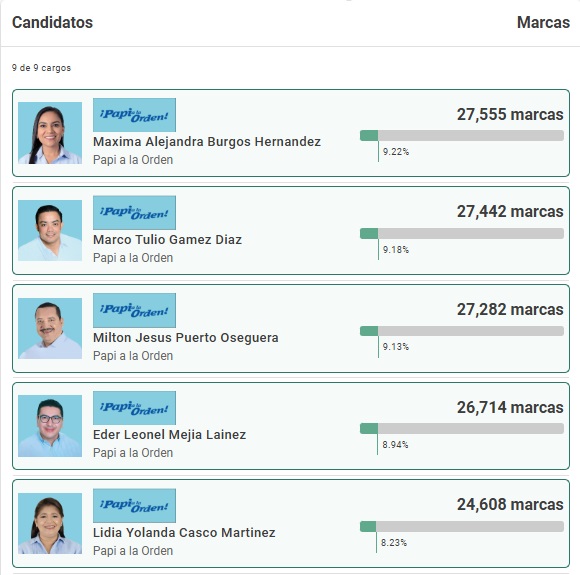The image size is (580, 575).
Task: Select the name Marco Tulio Gamez Diaz
Action: pos(167,239)
